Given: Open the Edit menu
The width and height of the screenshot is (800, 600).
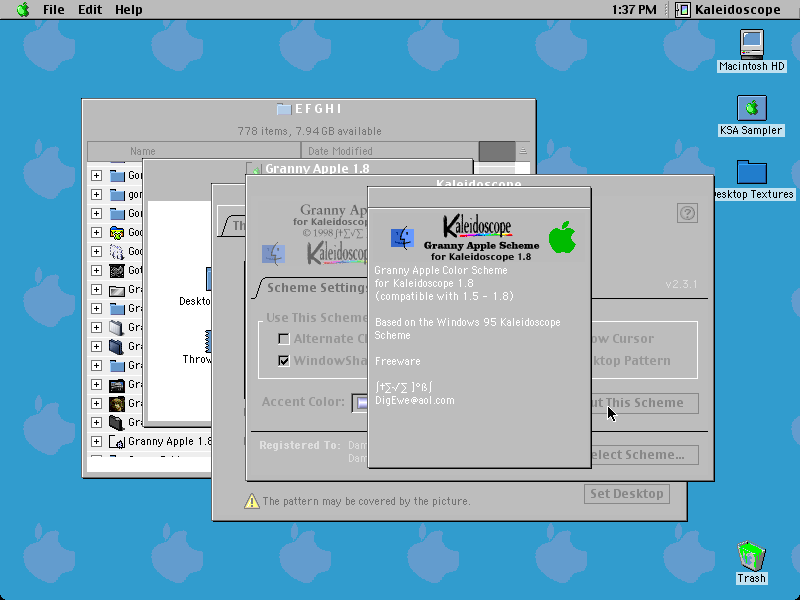Looking at the screenshot, I should pyautogui.click(x=90, y=10).
